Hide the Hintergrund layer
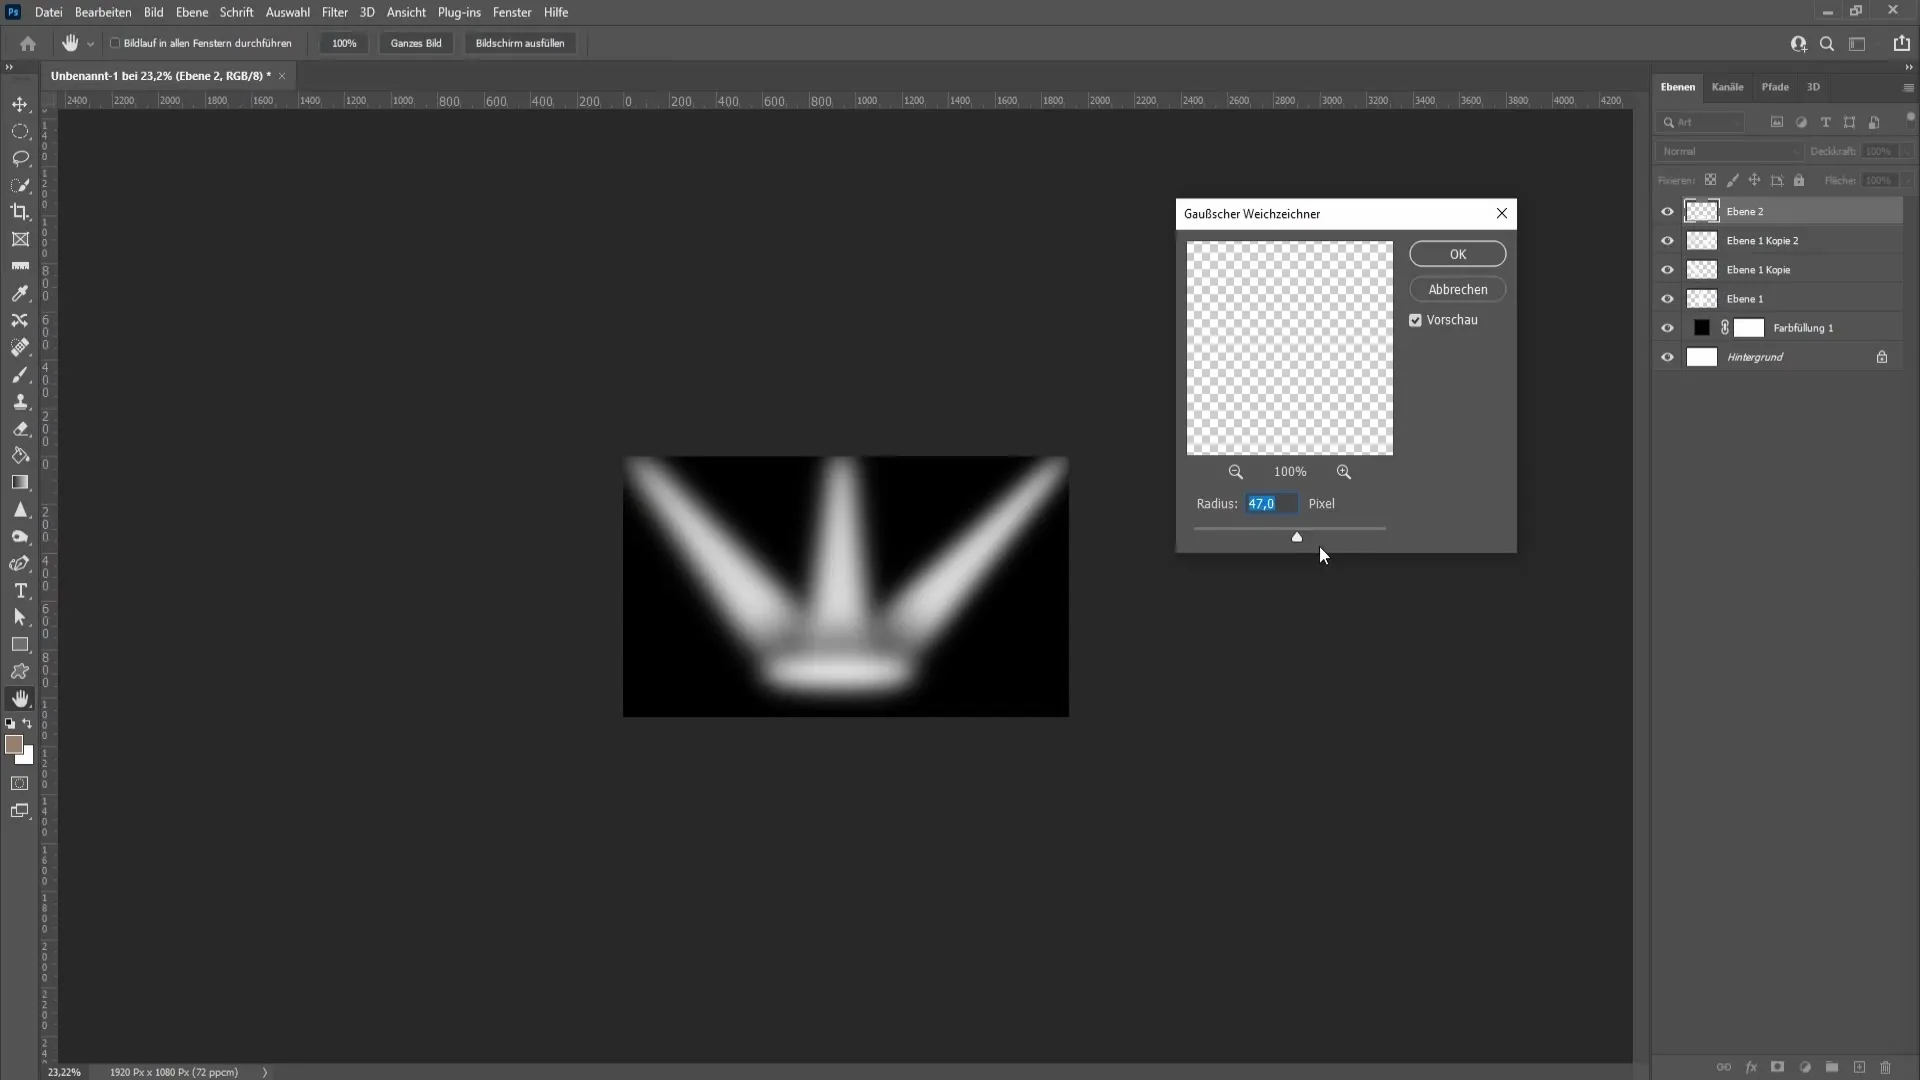 (x=1667, y=357)
